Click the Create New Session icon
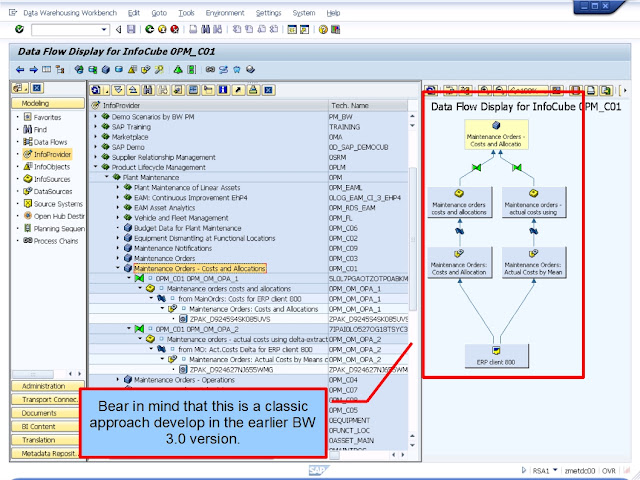 coord(292,29)
